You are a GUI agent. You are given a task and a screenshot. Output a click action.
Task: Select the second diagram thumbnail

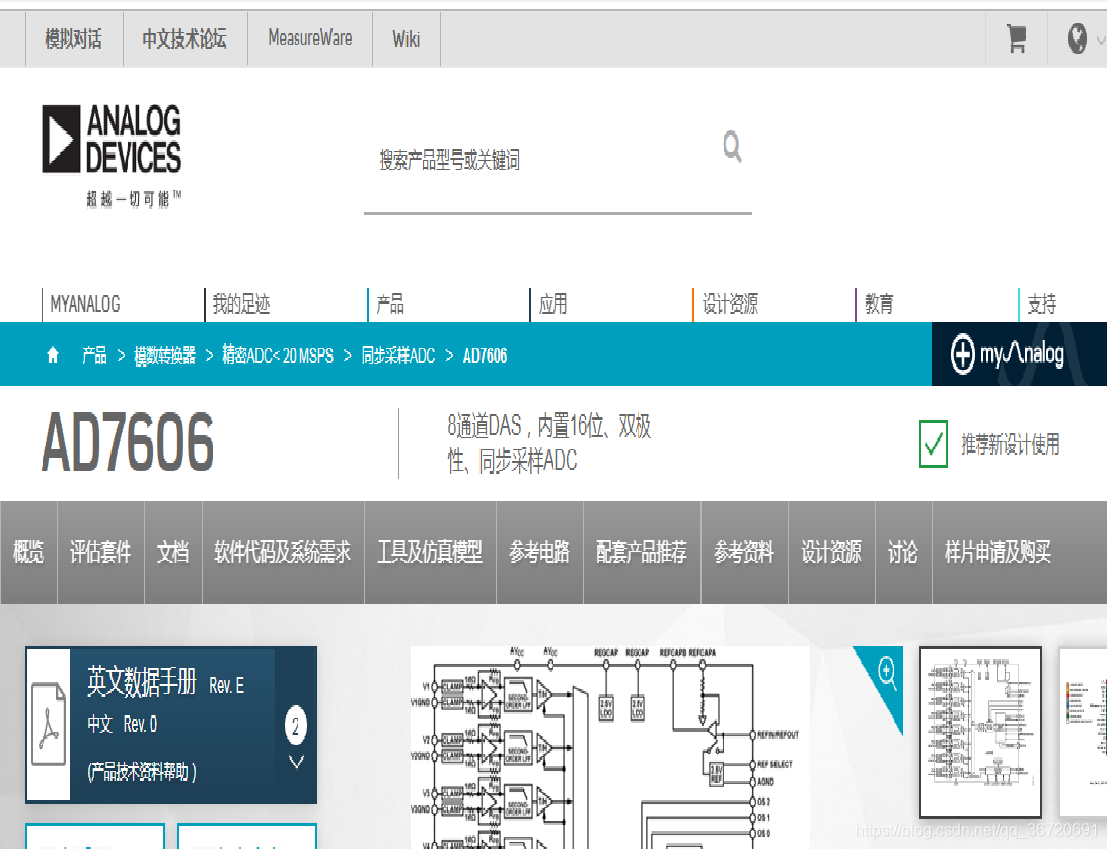tap(1082, 732)
